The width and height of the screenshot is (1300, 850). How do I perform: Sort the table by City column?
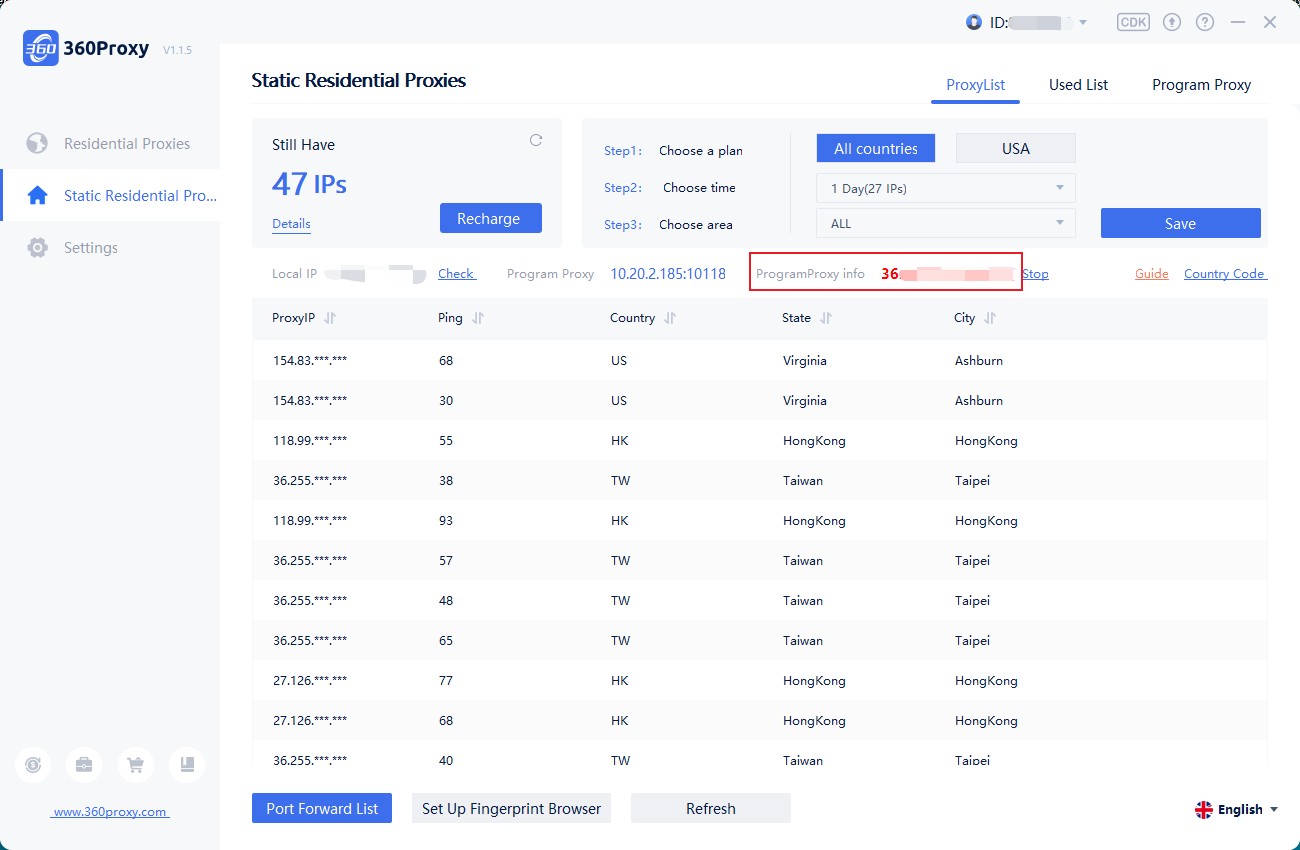[990, 318]
